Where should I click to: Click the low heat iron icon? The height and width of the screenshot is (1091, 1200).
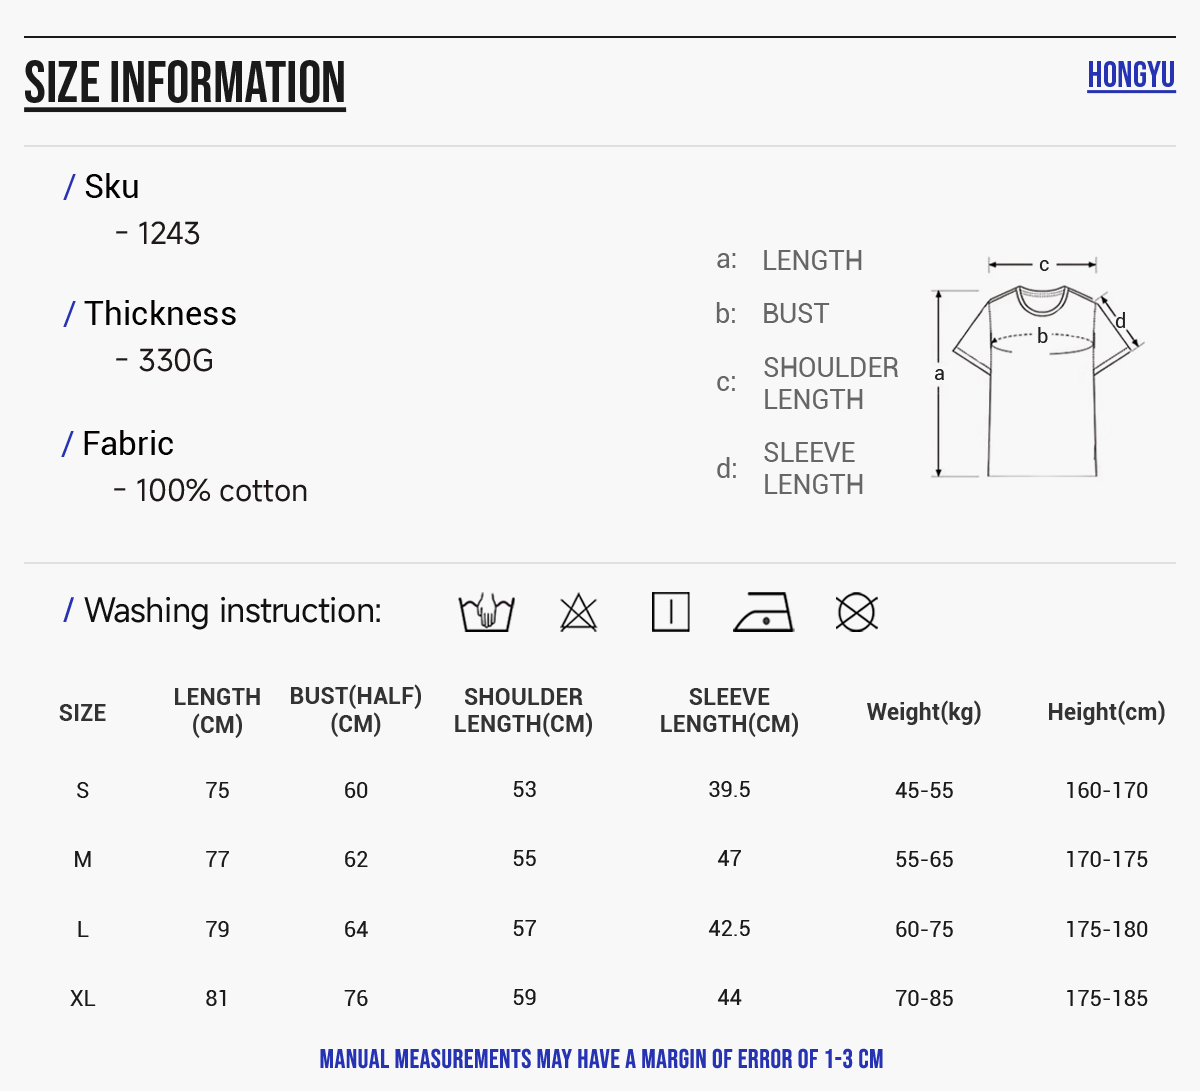pos(763,612)
